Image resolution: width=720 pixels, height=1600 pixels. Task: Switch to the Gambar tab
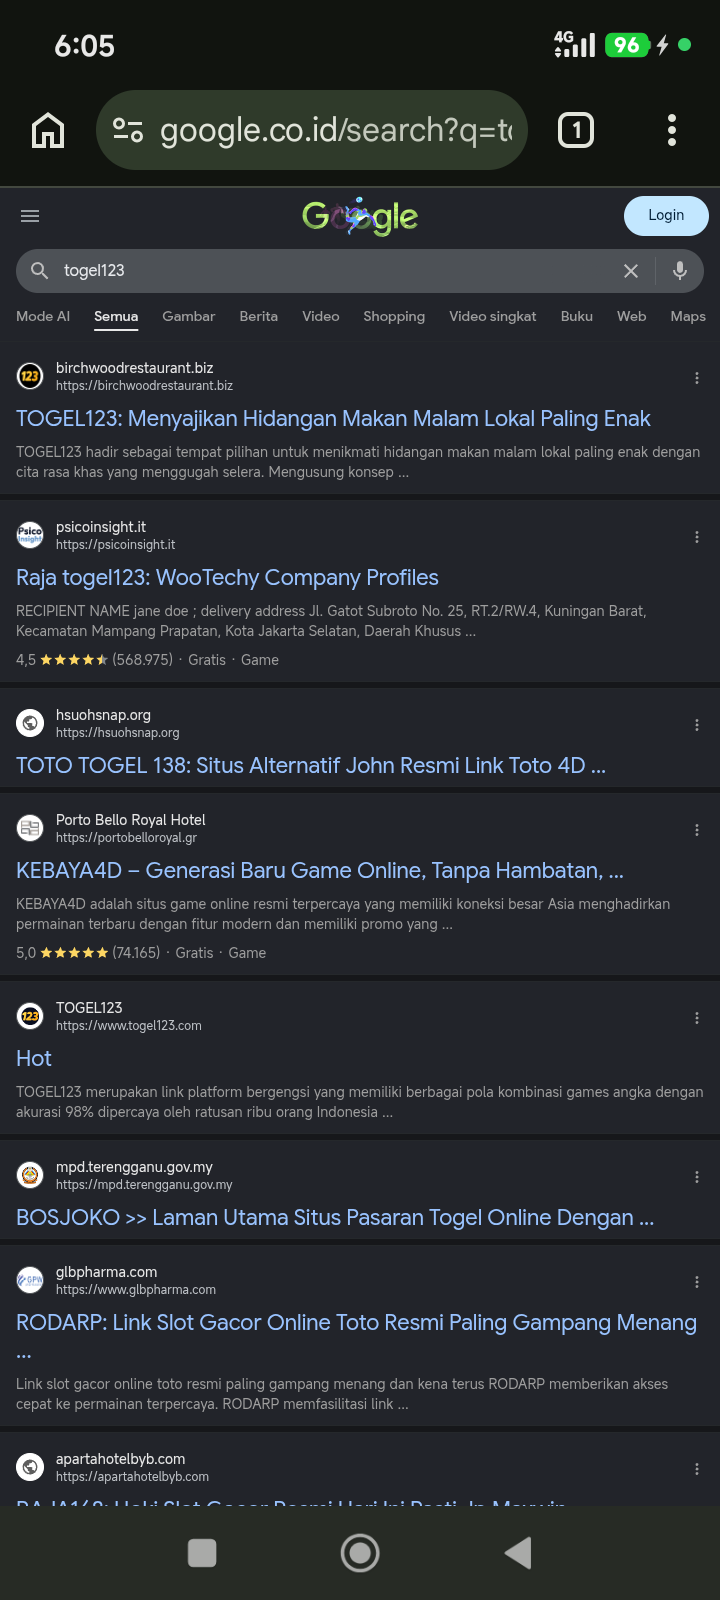[x=189, y=316]
